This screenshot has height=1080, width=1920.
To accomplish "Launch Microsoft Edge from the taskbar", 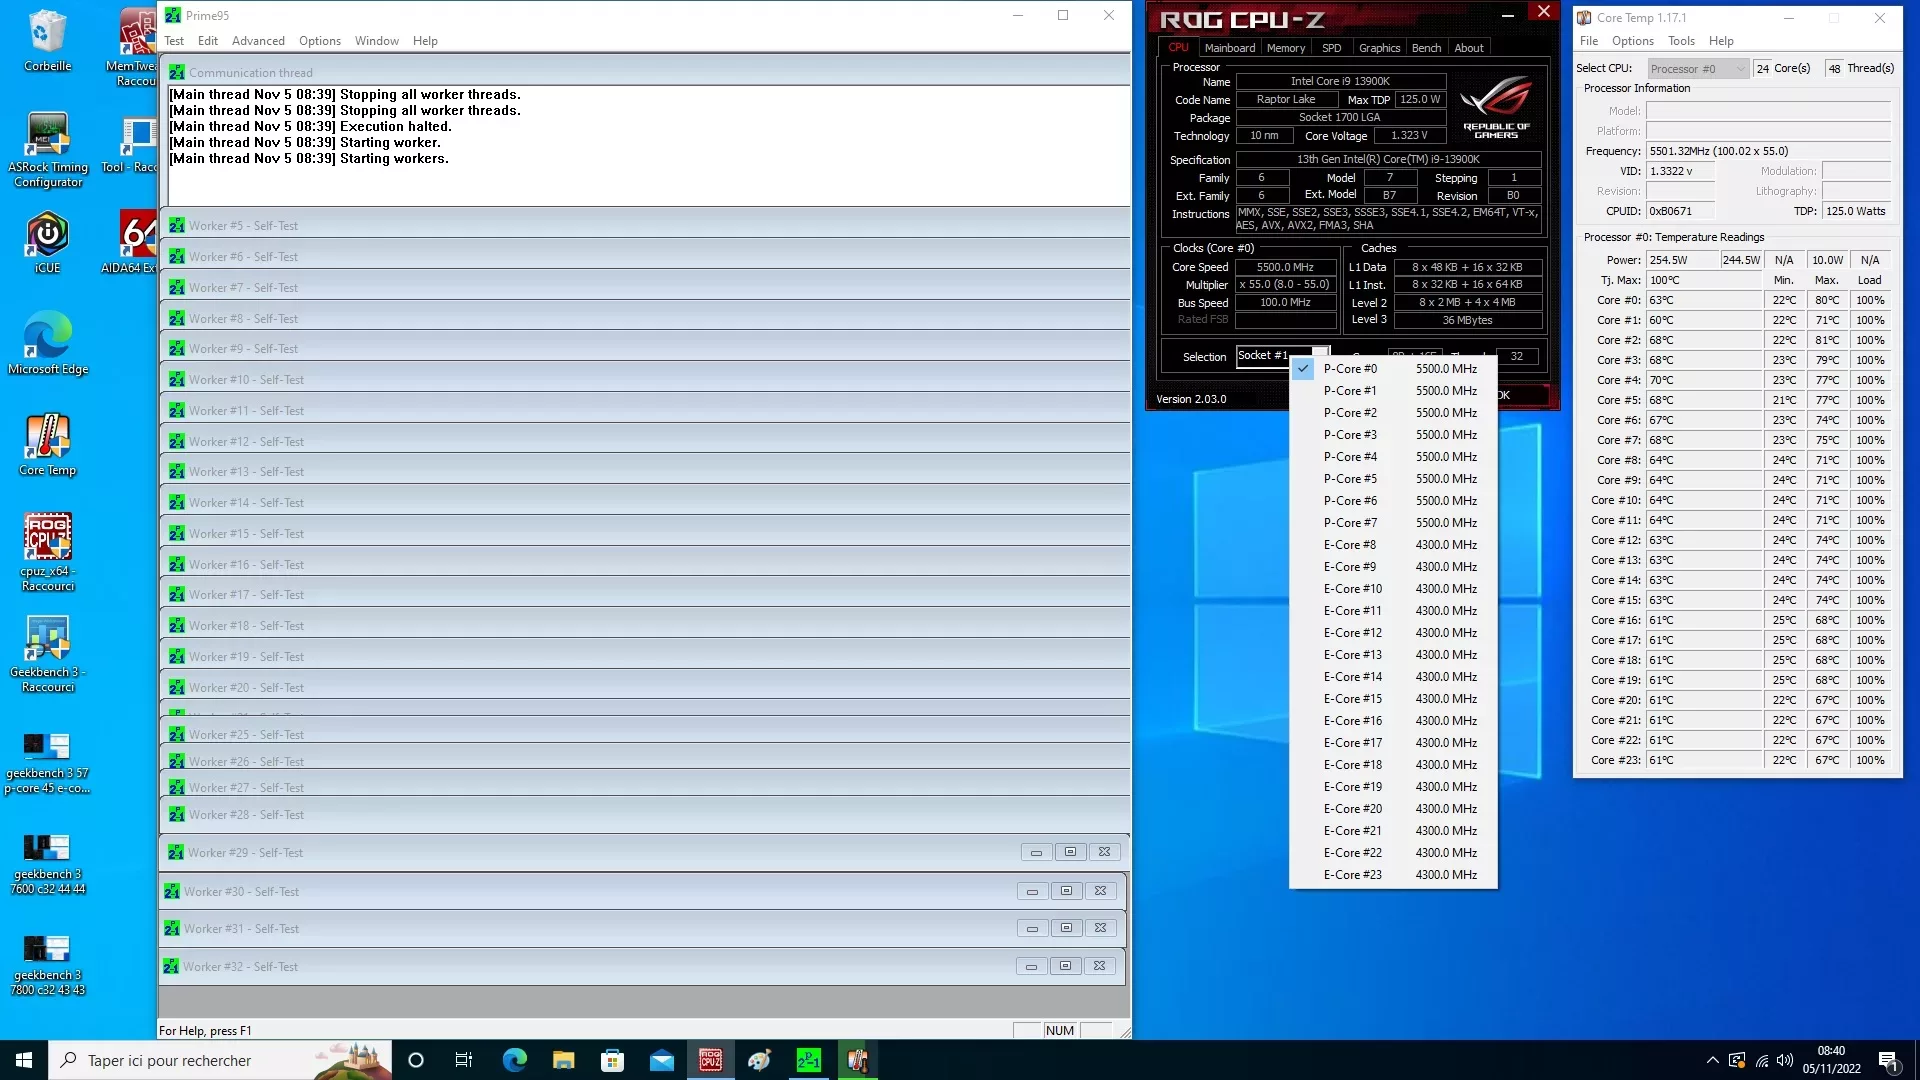I will [514, 1060].
